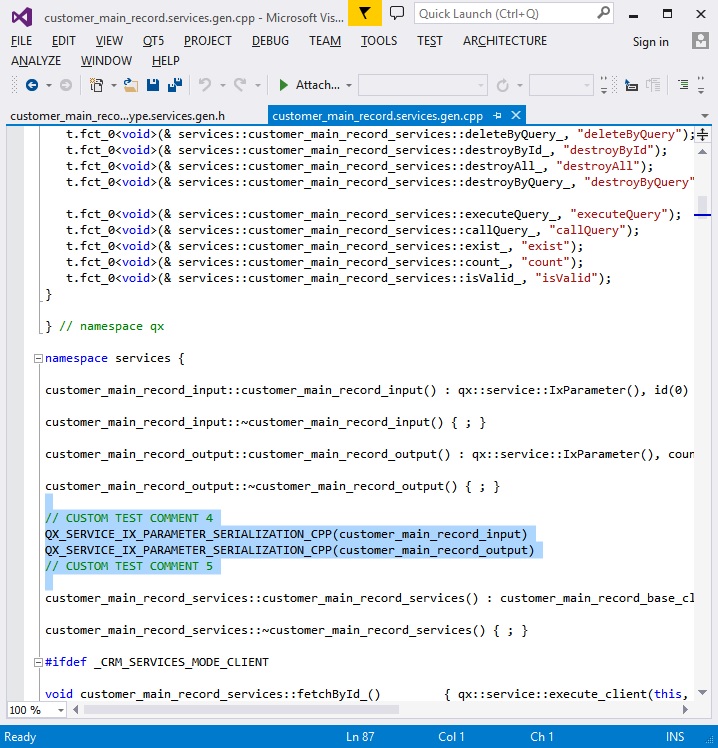The width and height of the screenshot is (718, 748).
Task: Open the HELP menu
Action: click(166, 61)
